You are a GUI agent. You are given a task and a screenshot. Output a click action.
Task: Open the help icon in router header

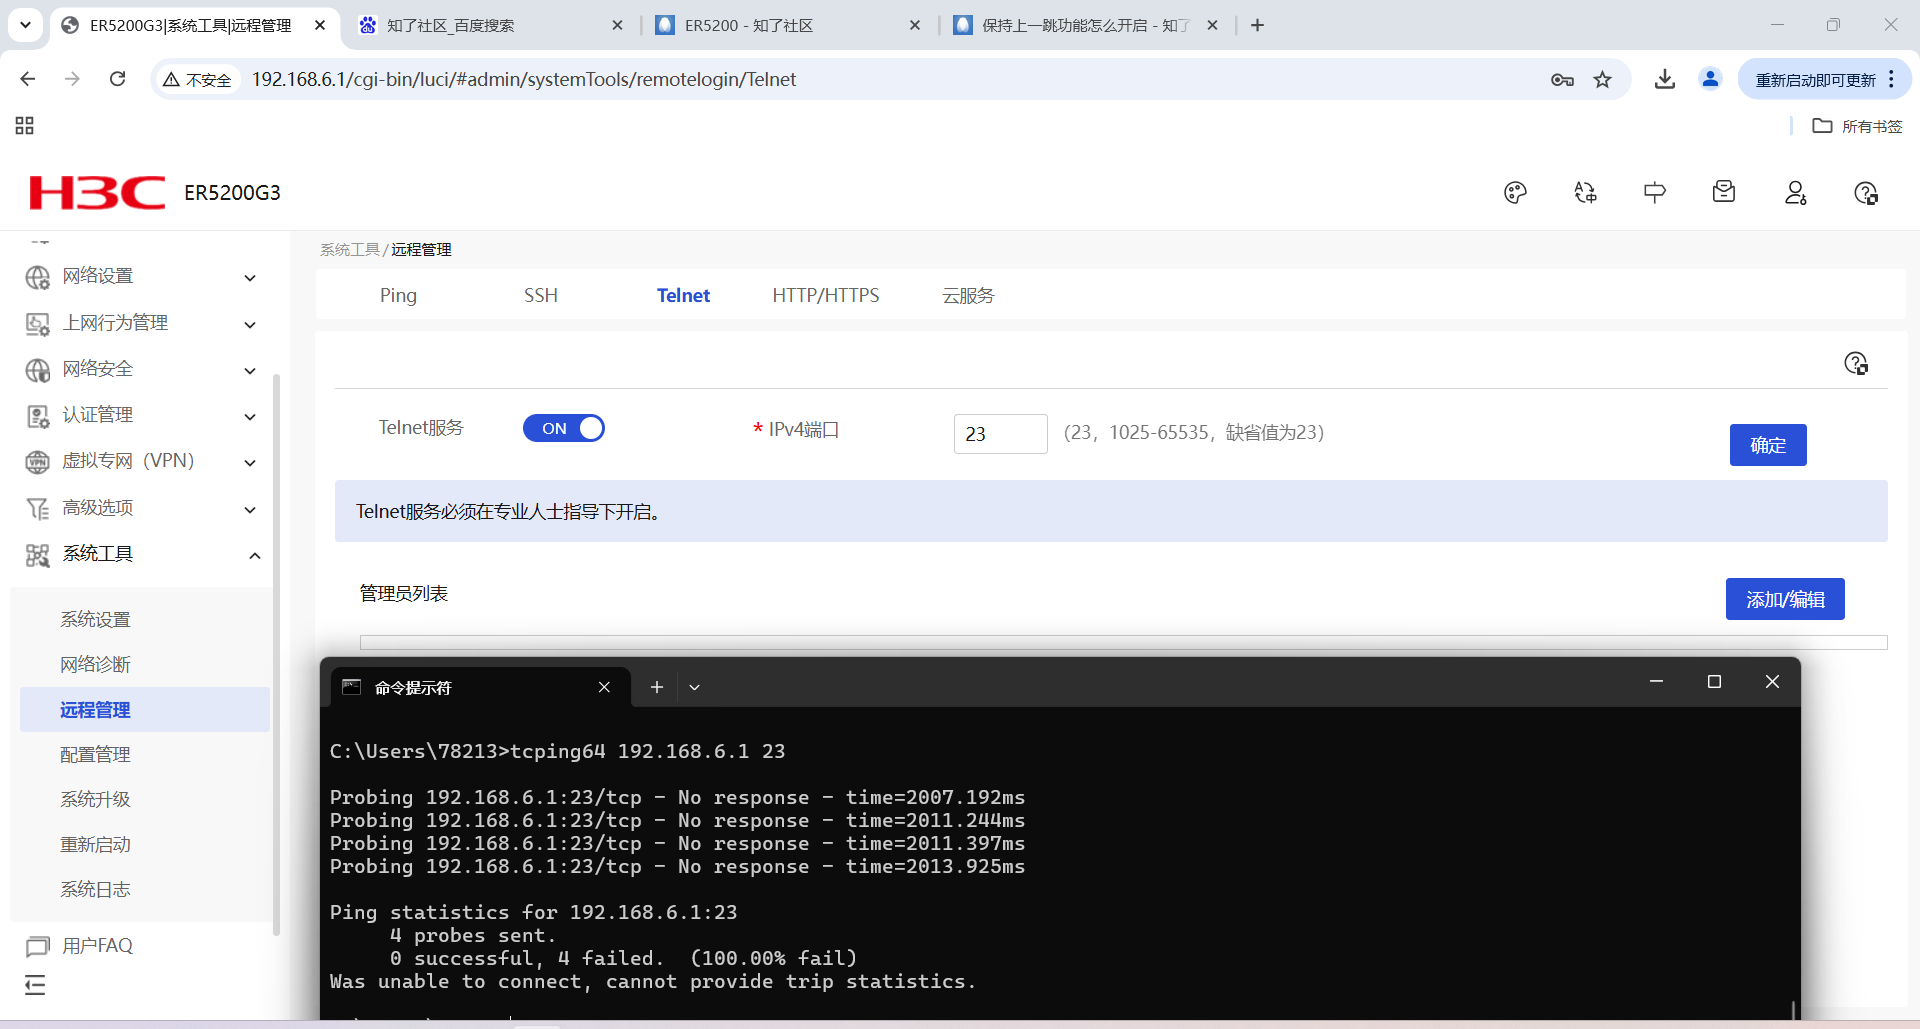(x=1865, y=193)
